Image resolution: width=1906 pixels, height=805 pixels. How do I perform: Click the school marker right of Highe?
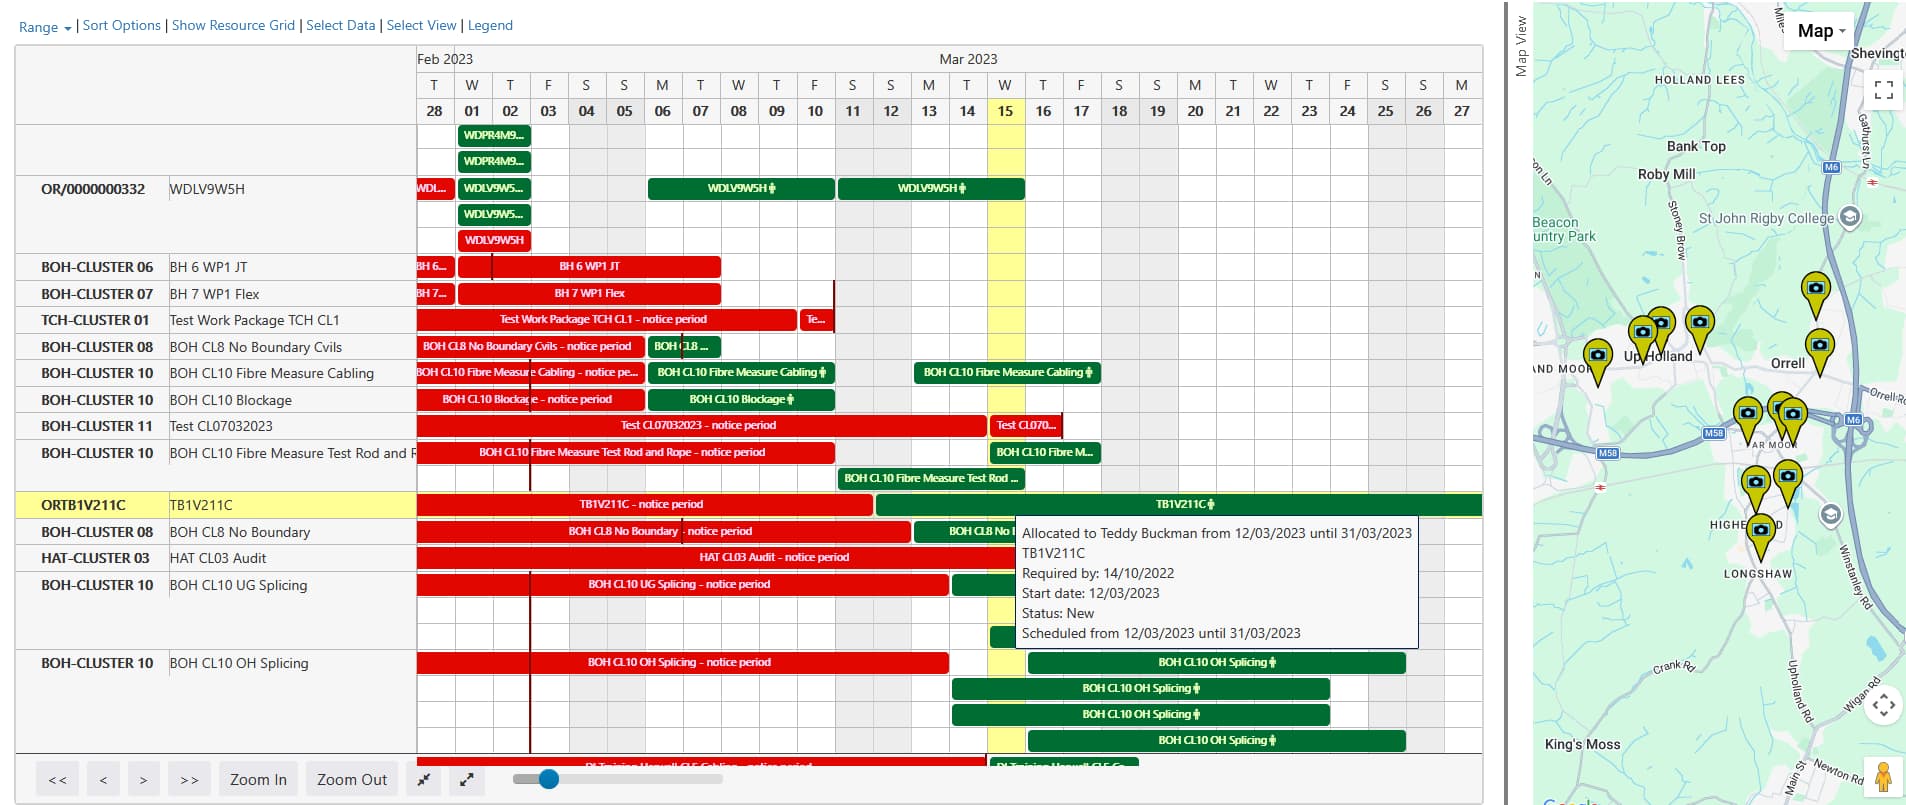(x=1830, y=514)
